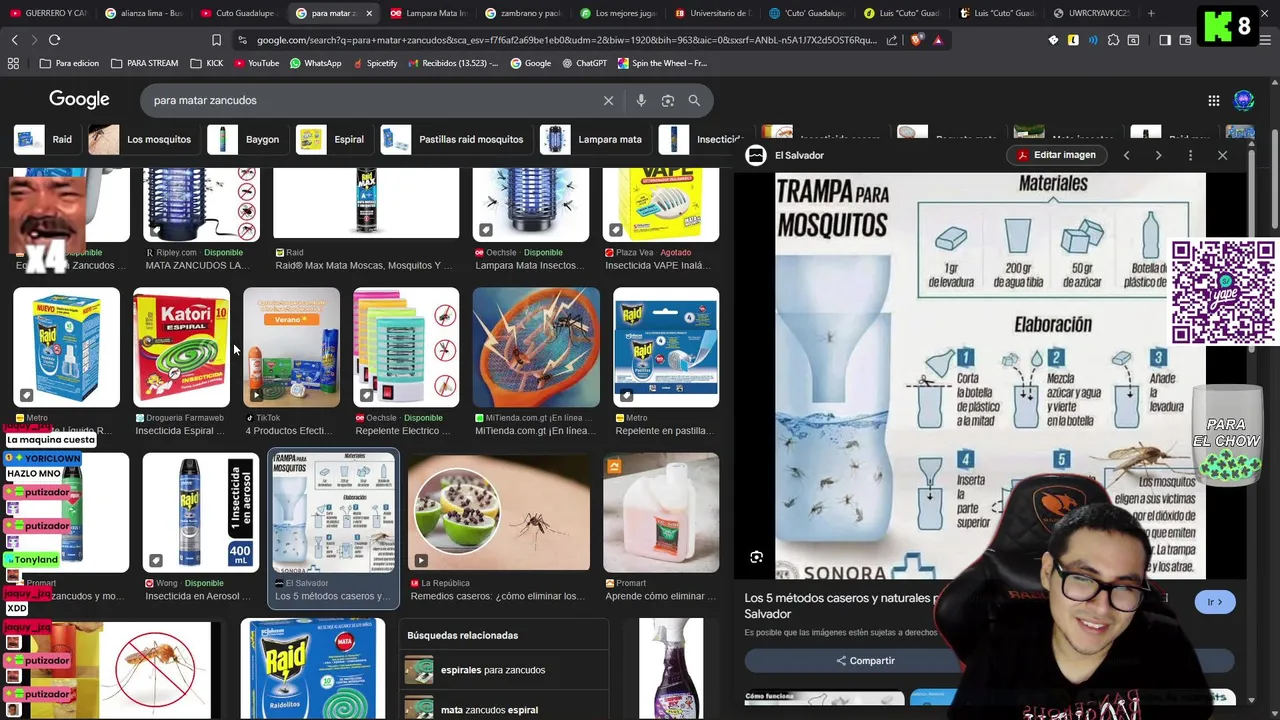Open the bookmarks apps grid icon
Screen dimensions: 1280x720
(13, 63)
